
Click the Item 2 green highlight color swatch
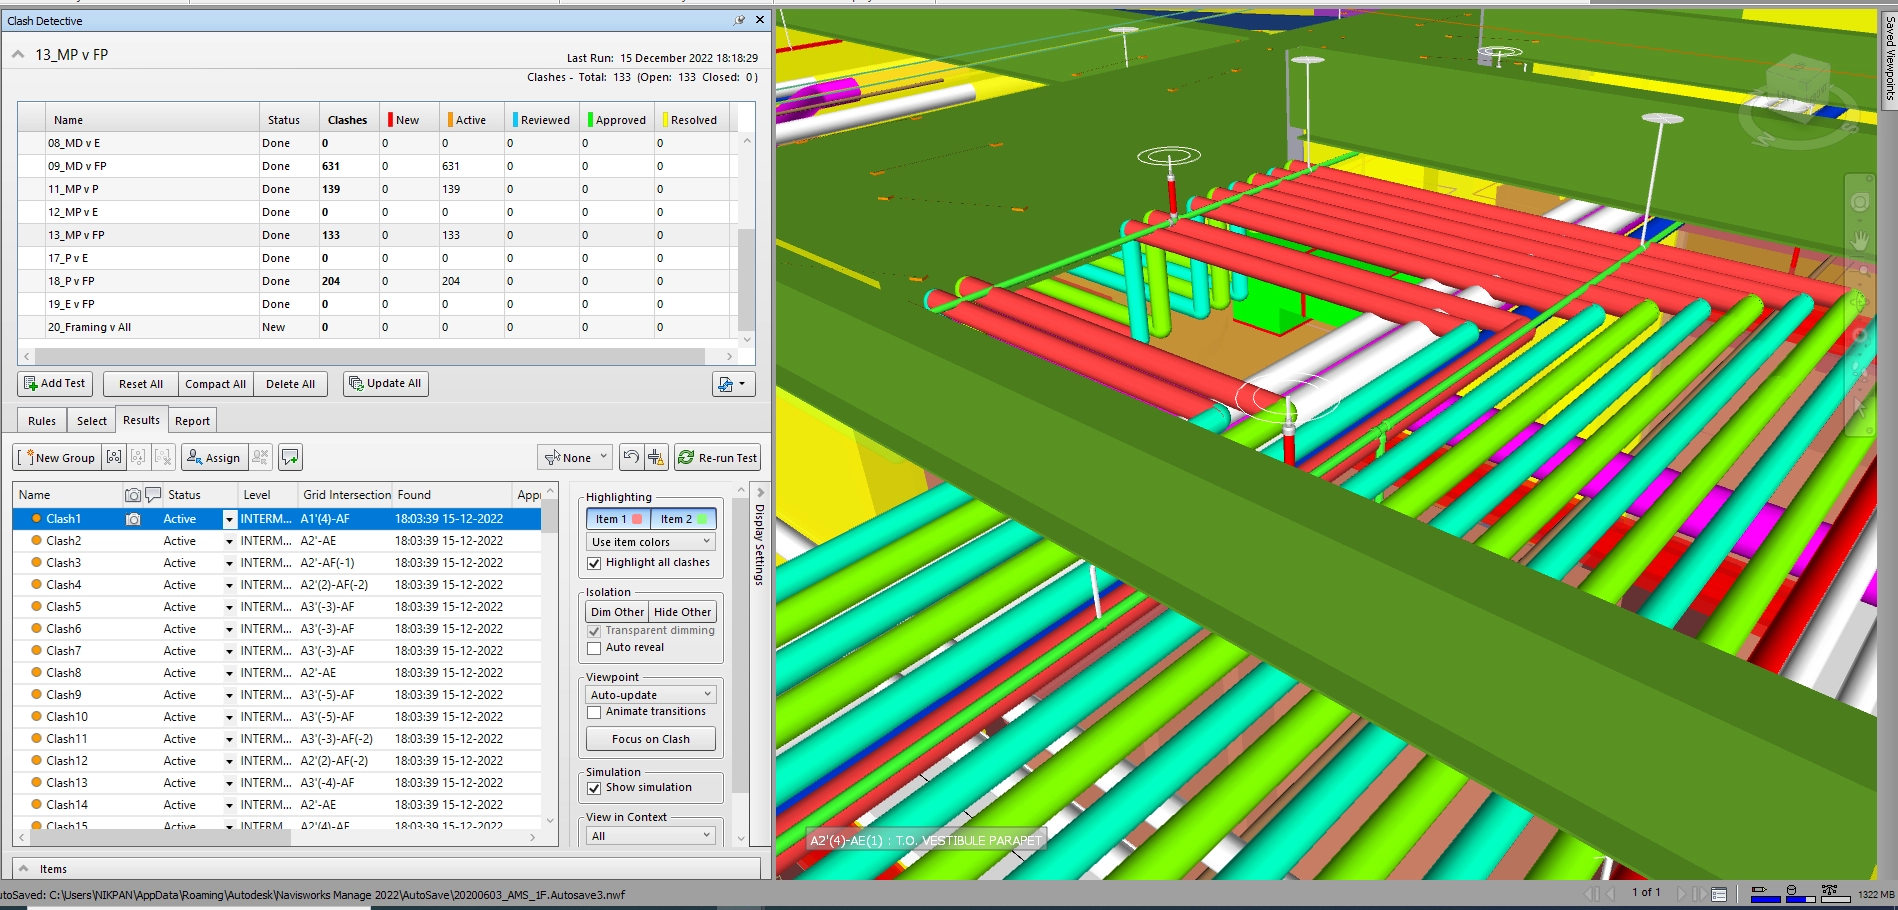[704, 518]
